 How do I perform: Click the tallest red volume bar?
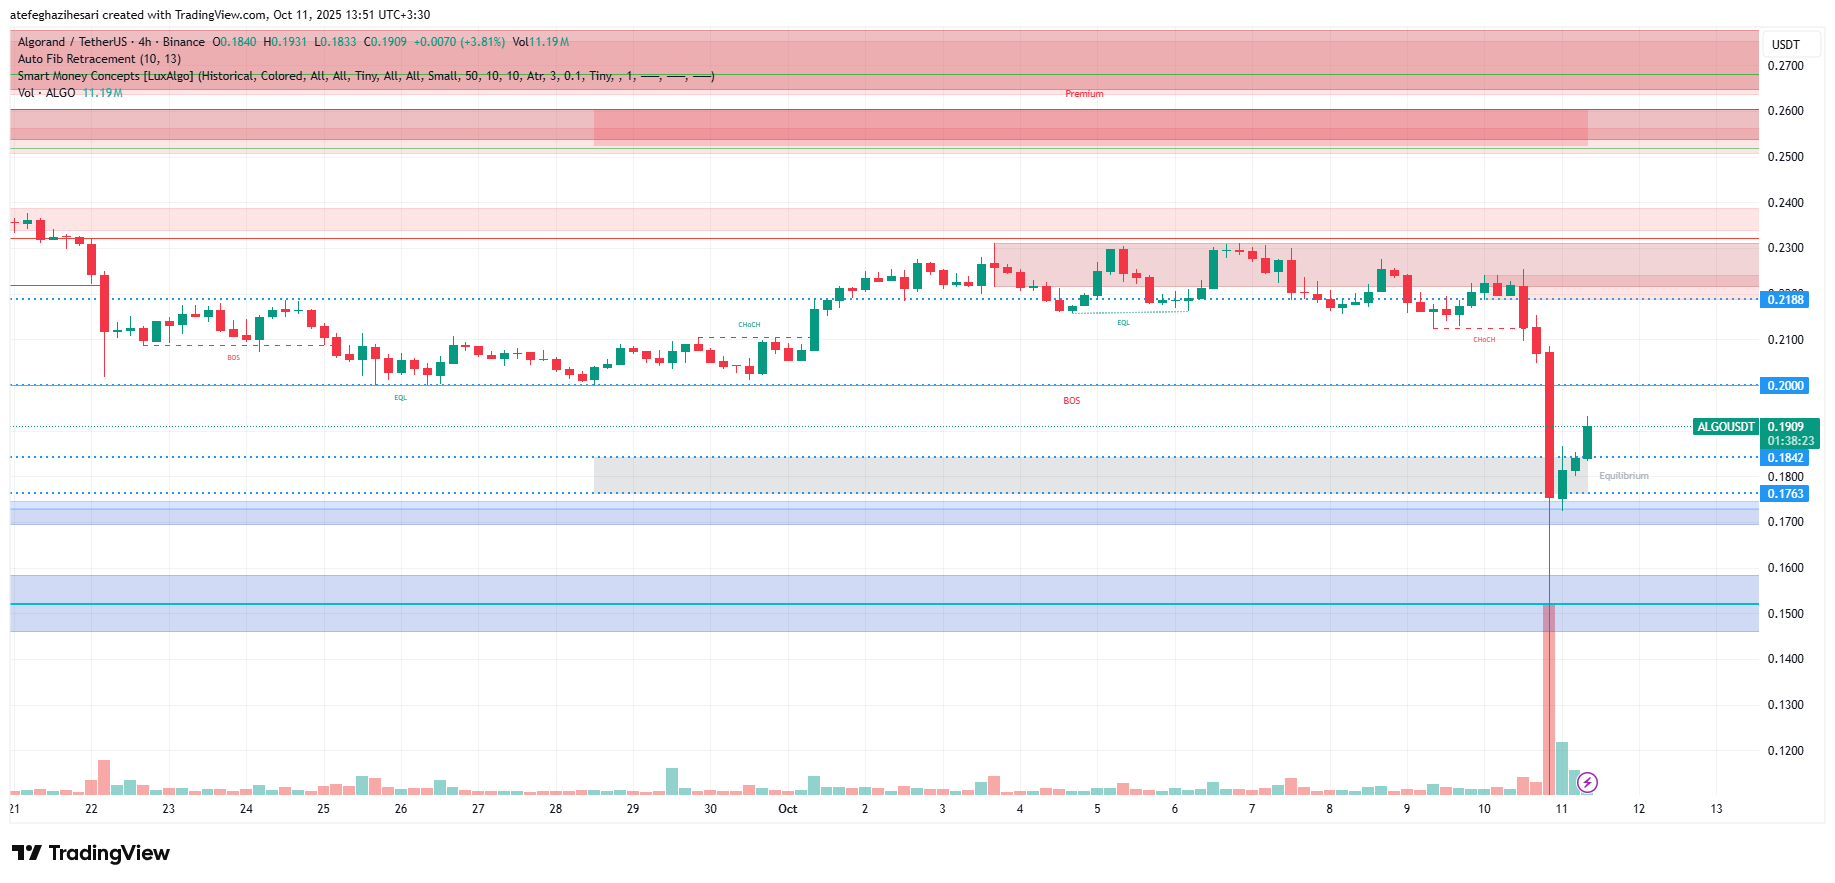pyautogui.click(x=1549, y=700)
